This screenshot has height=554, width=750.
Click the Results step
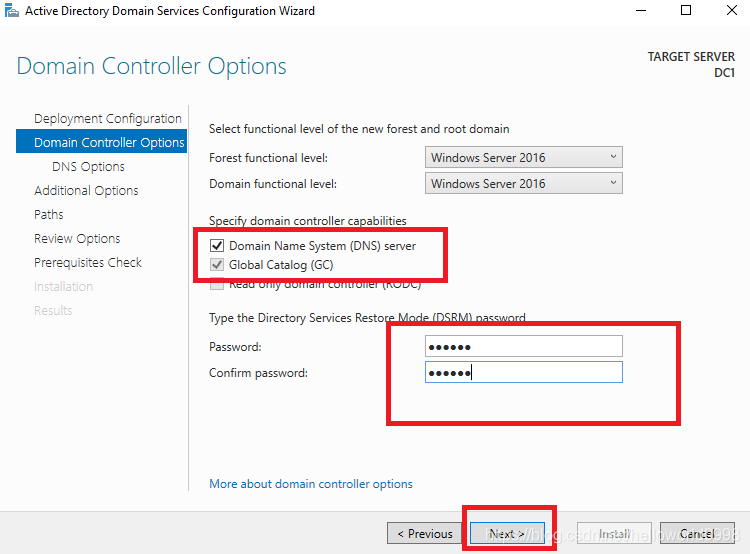click(x=53, y=310)
